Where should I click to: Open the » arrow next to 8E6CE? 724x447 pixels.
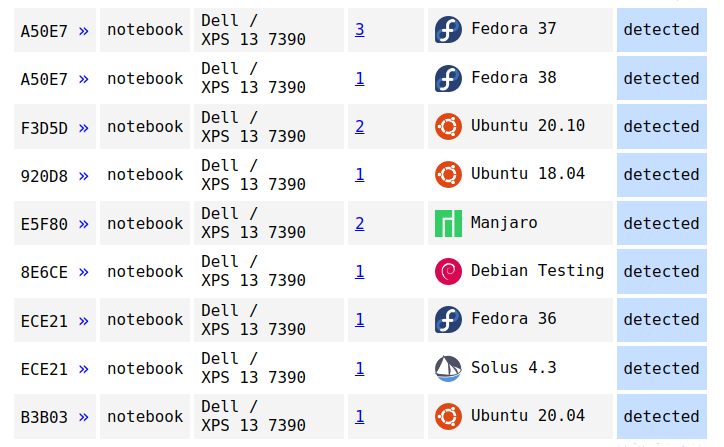83,272
